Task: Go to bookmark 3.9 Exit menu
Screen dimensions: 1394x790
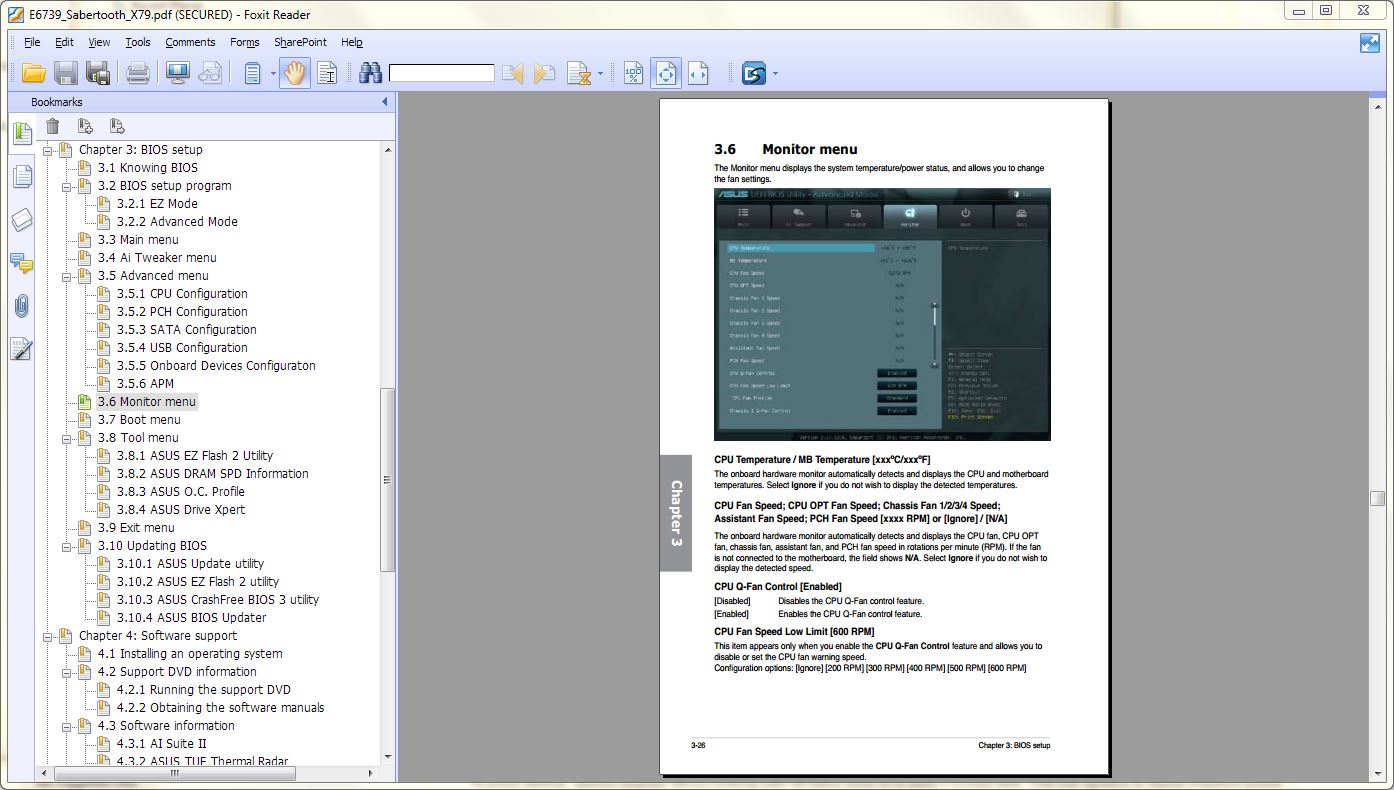Action: (x=136, y=528)
